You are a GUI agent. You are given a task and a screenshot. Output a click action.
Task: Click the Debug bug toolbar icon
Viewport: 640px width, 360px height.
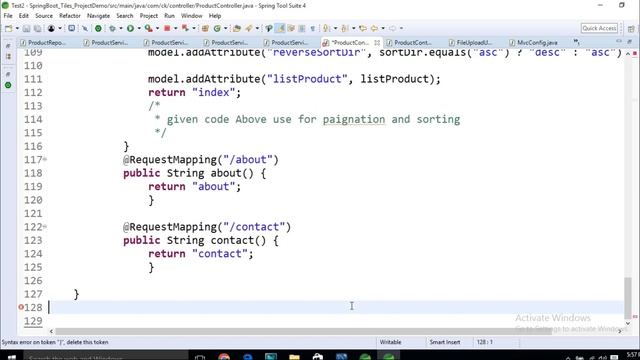[112, 28]
